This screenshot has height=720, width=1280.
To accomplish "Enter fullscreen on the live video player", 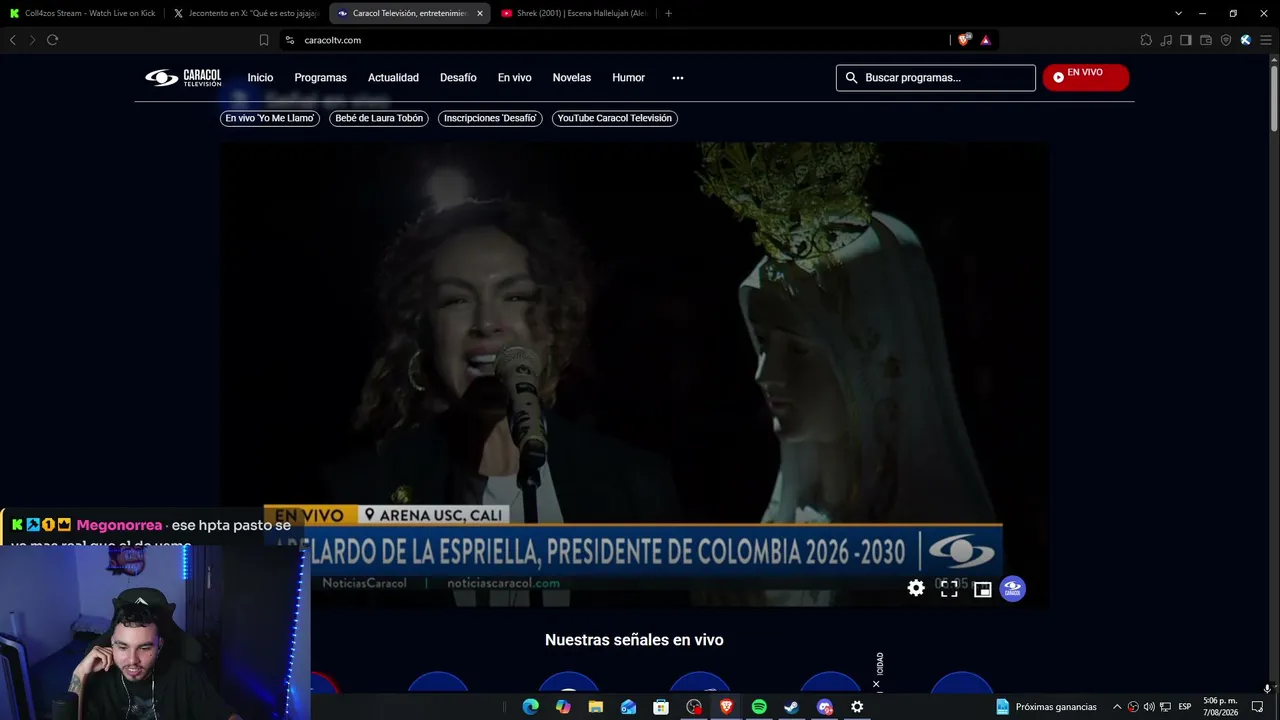I will (x=949, y=589).
